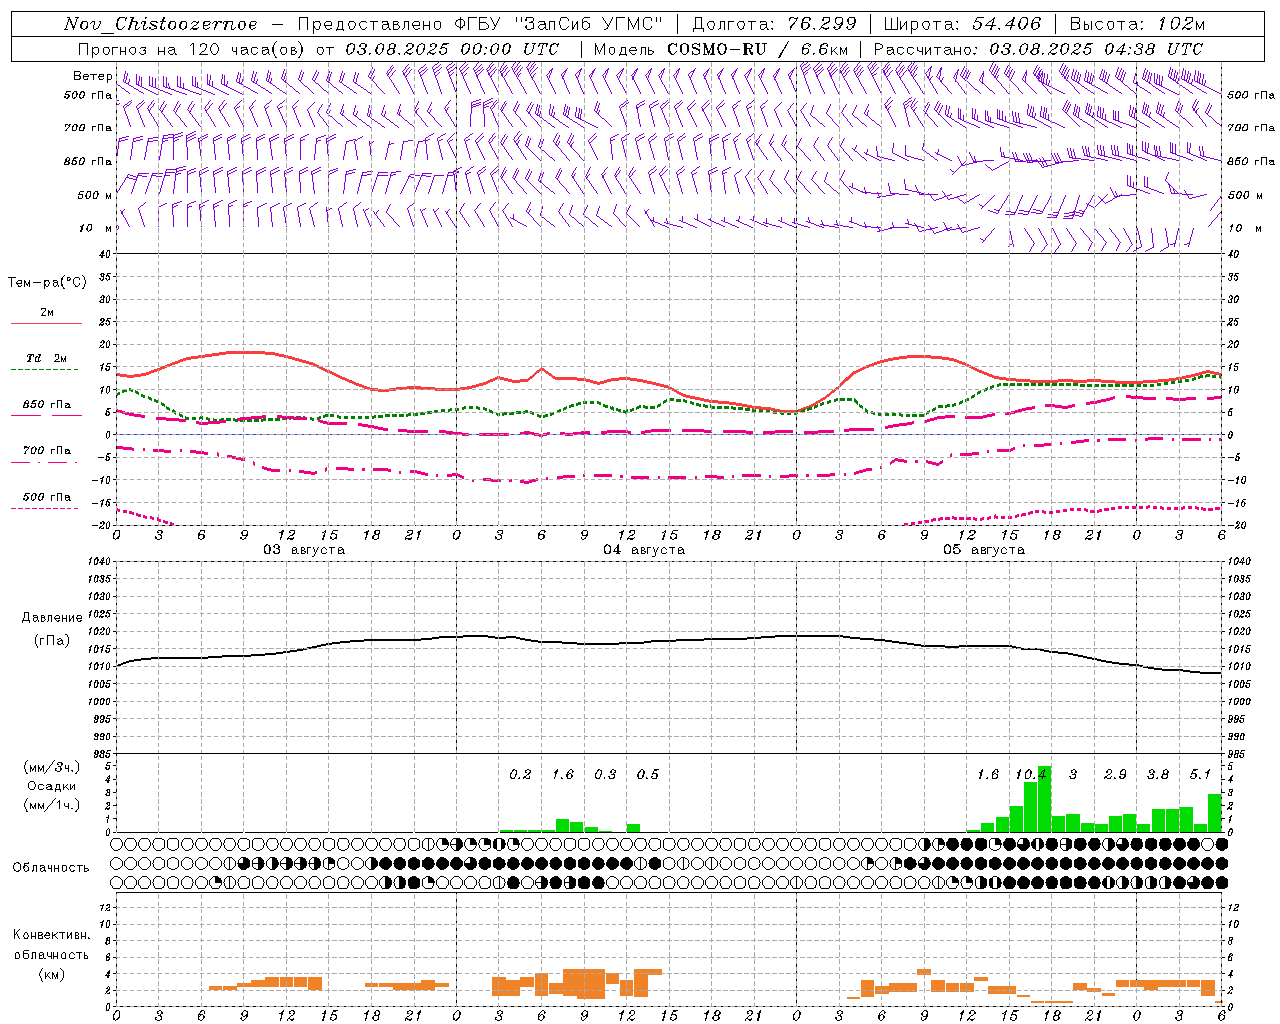Click the Давление pressure panel label
The width and height of the screenshot is (1280, 1024).
(x=52, y=618)
